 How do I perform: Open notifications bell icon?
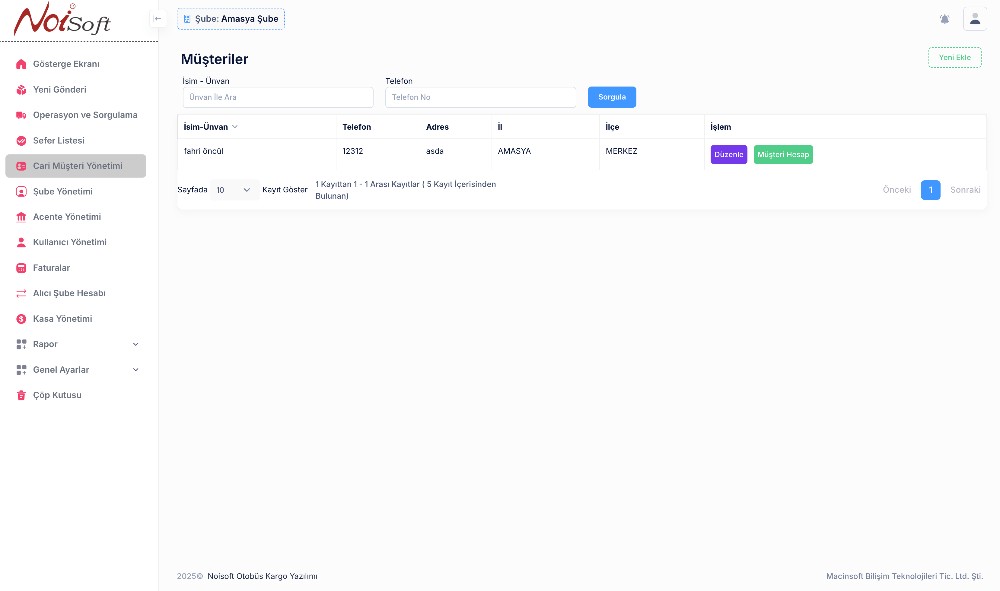click(x=945, y=19)
